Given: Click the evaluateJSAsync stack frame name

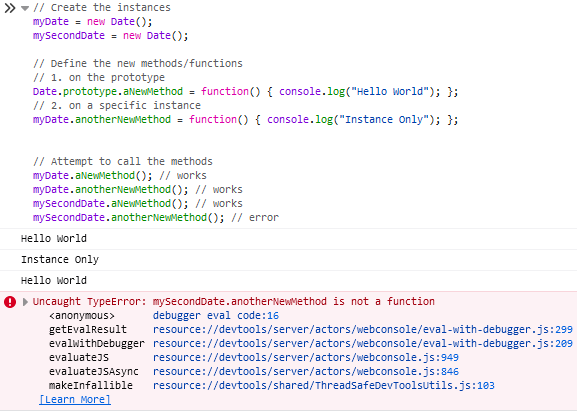Looking at the screenshot, I should pos(94,371).
